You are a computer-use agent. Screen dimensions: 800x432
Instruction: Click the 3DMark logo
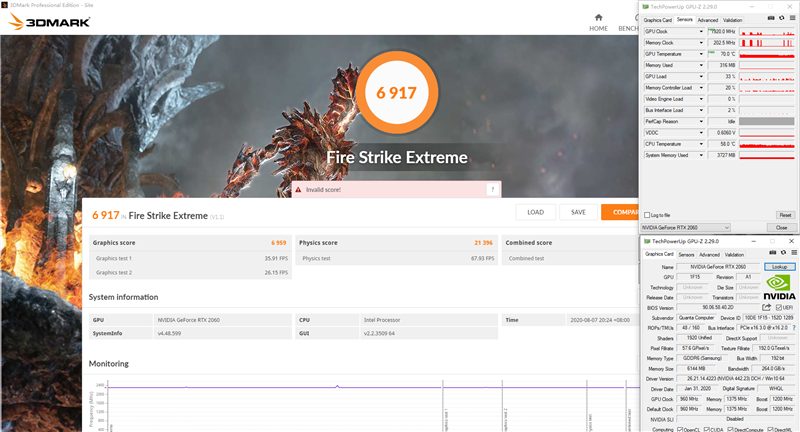(49, 21)
